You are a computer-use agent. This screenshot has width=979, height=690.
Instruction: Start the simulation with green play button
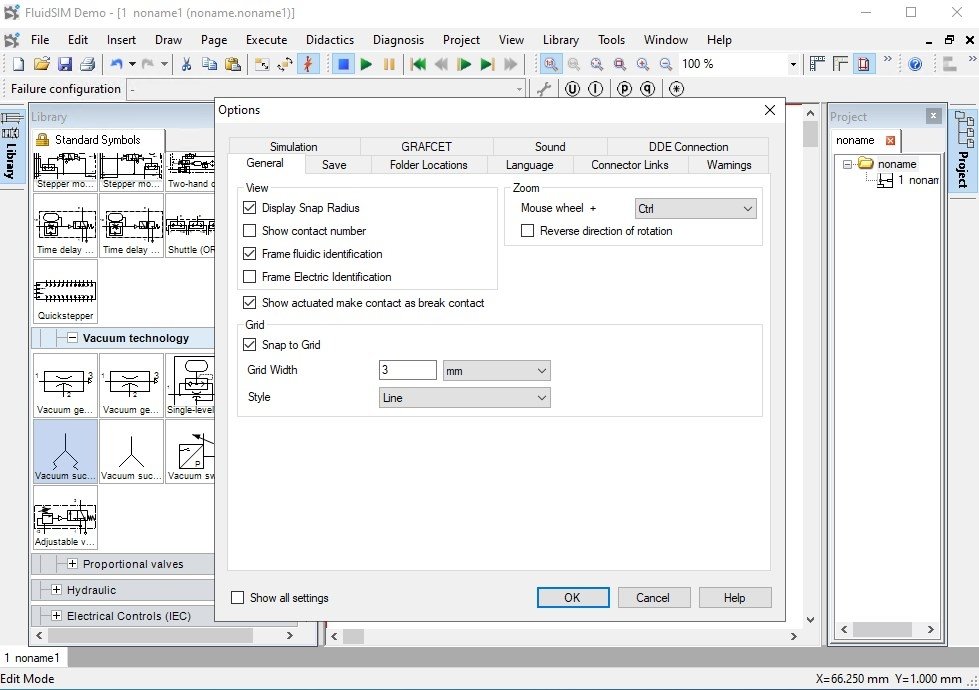coord(367,64)
